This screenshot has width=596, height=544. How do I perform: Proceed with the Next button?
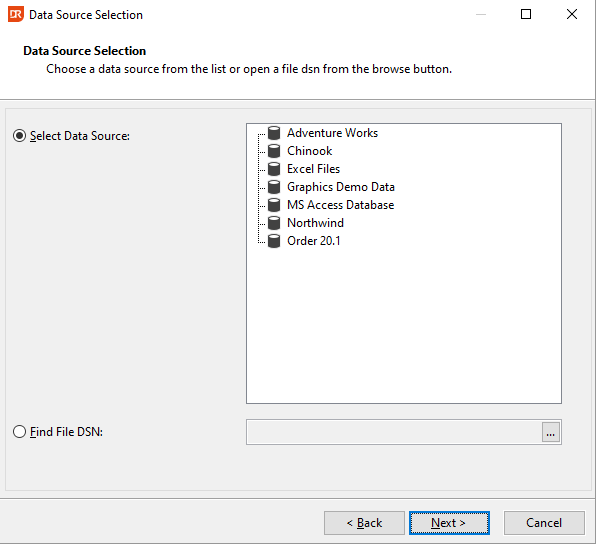[x=449, y=523]
